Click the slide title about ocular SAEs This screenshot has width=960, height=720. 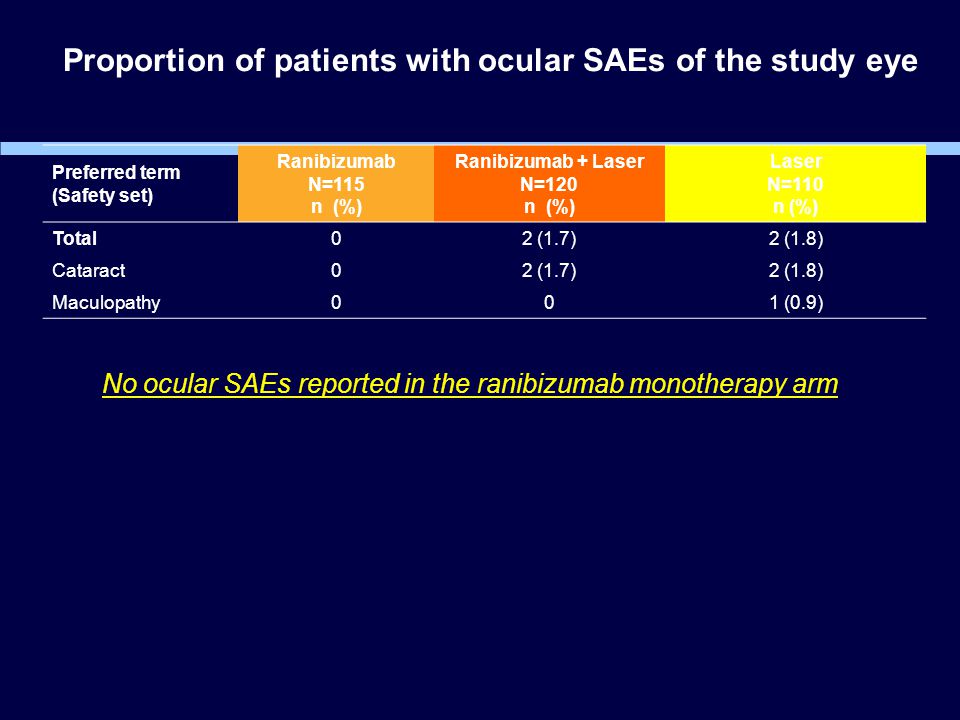(x=490, y=61)
